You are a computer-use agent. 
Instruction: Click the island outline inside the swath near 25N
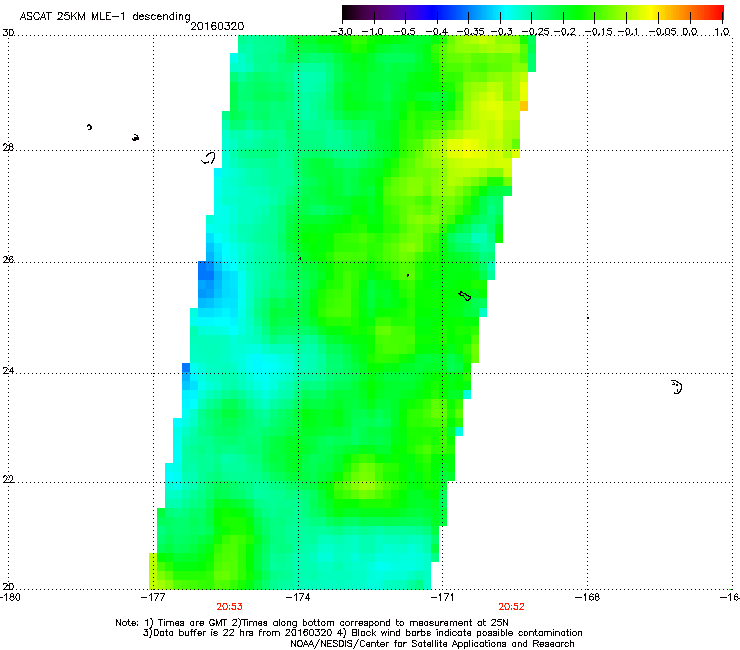pos(465,296)
